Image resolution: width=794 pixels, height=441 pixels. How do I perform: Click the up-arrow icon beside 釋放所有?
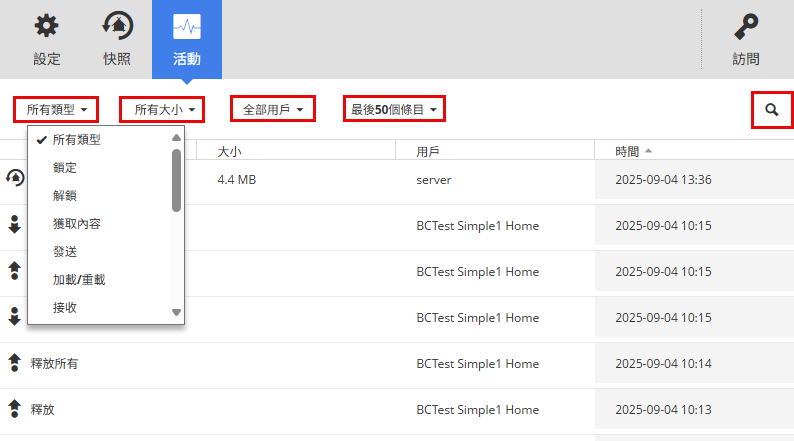click(x=15, y=363)
